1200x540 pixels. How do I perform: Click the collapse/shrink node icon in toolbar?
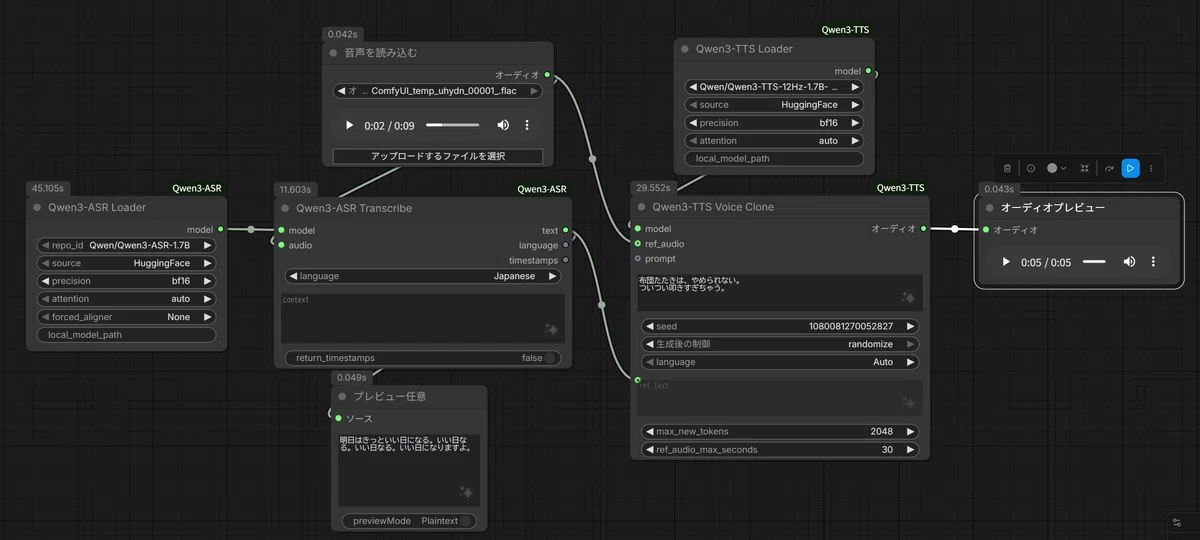1084,168
